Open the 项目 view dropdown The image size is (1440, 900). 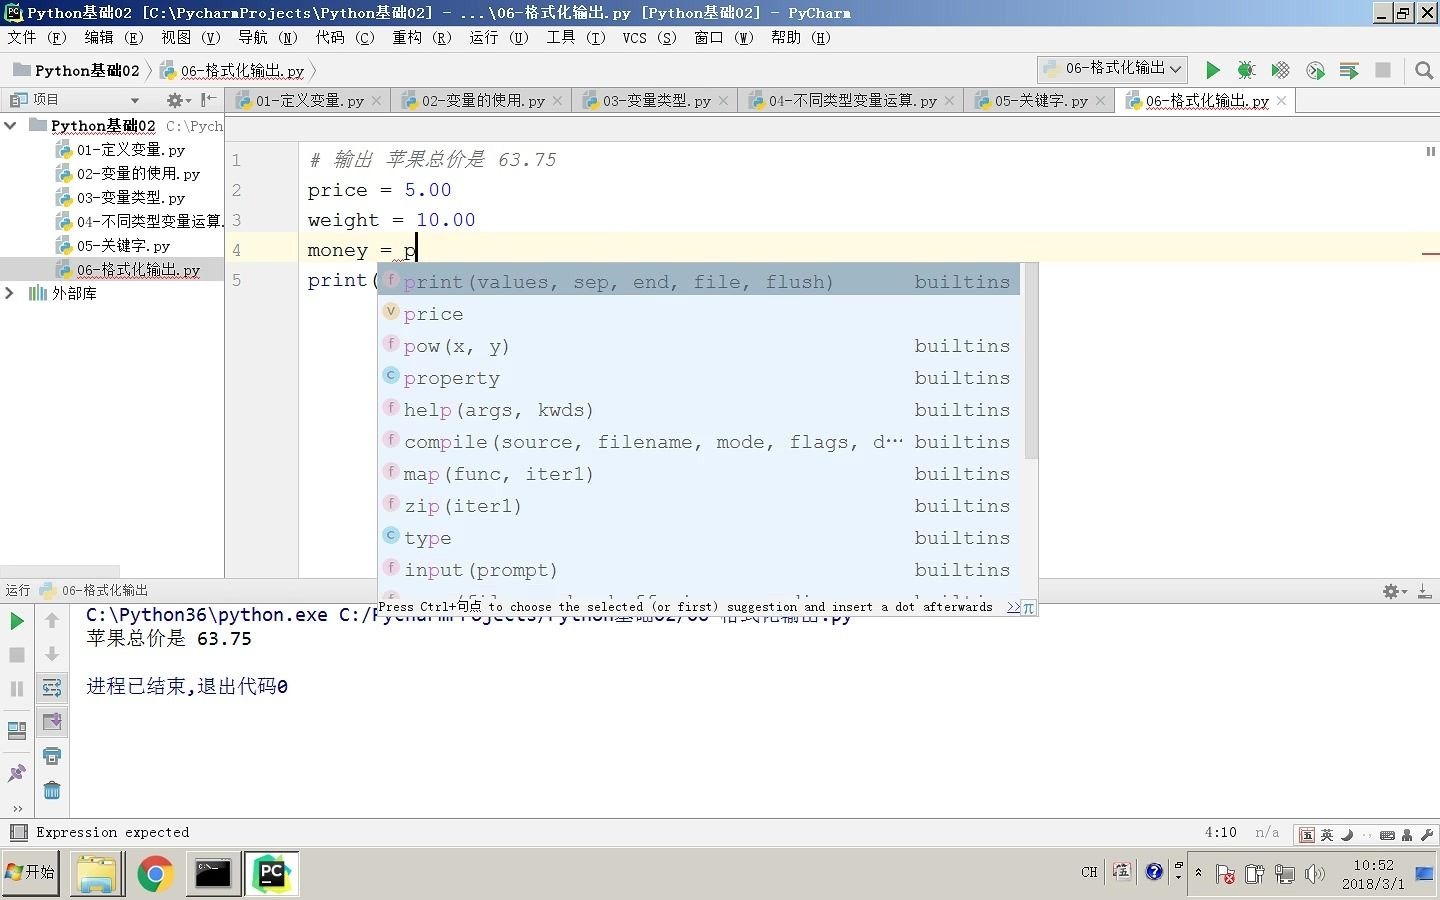tap(135, 100)
